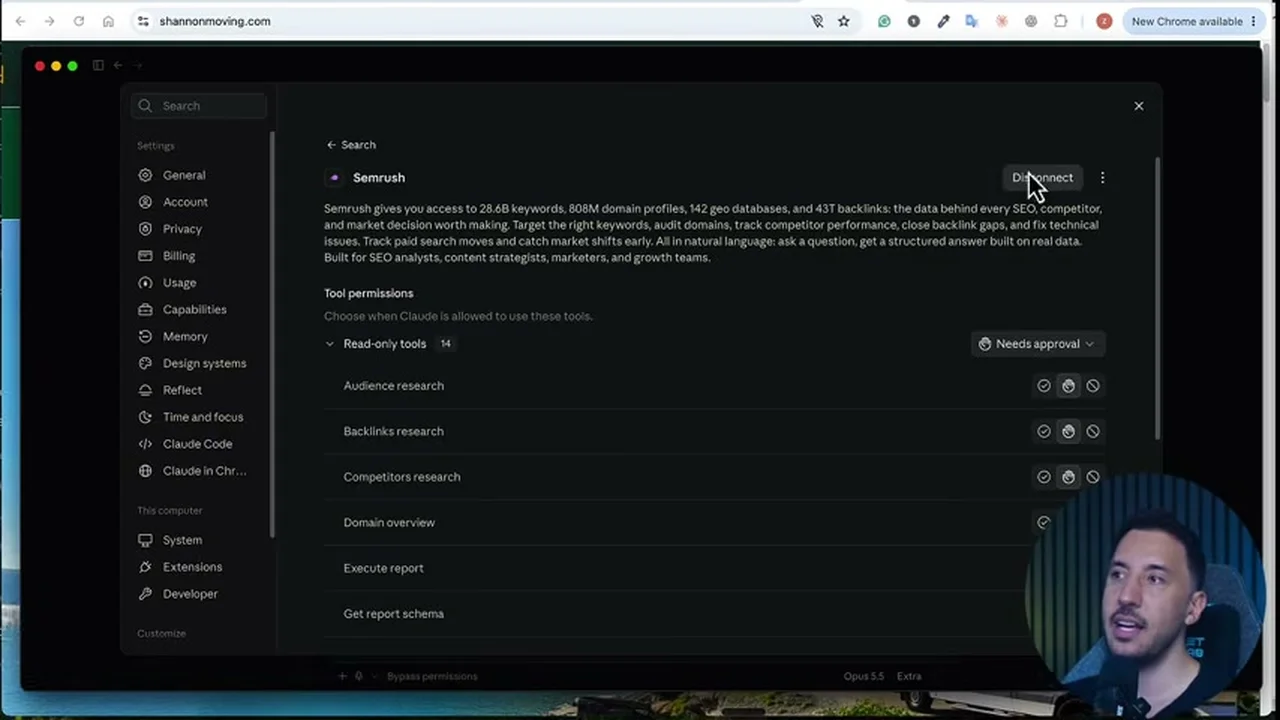Click the Design systems palette icon
The width and height of the screenshot is (1280, 720).
coord(145,364)
